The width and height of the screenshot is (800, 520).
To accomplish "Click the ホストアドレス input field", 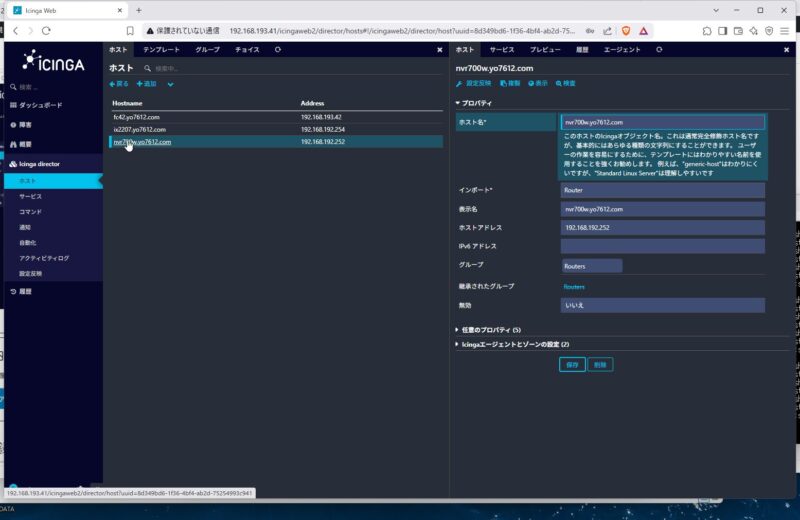I will (x=662, y=228).
